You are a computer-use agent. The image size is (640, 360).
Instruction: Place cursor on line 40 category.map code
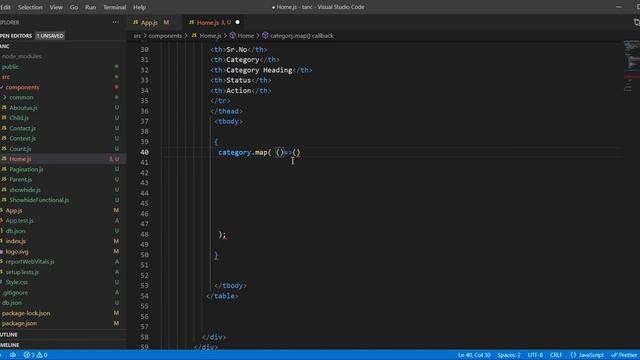pos(259,152)
